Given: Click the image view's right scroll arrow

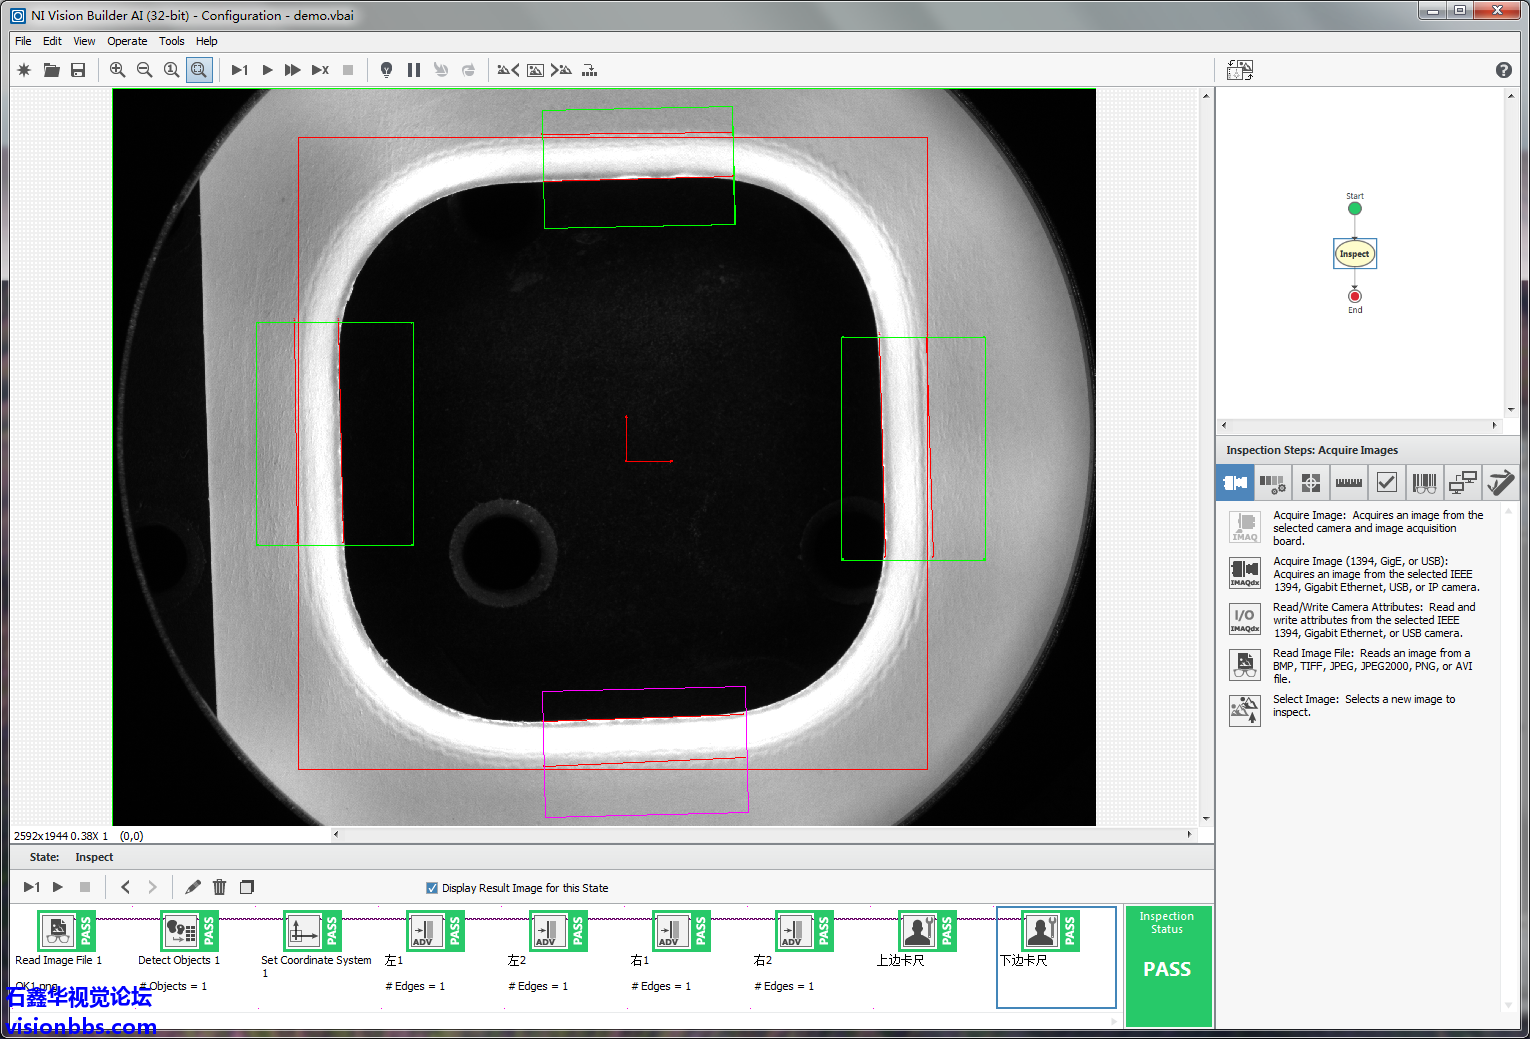Looking at the screenshot, I should pos(1189,834).
